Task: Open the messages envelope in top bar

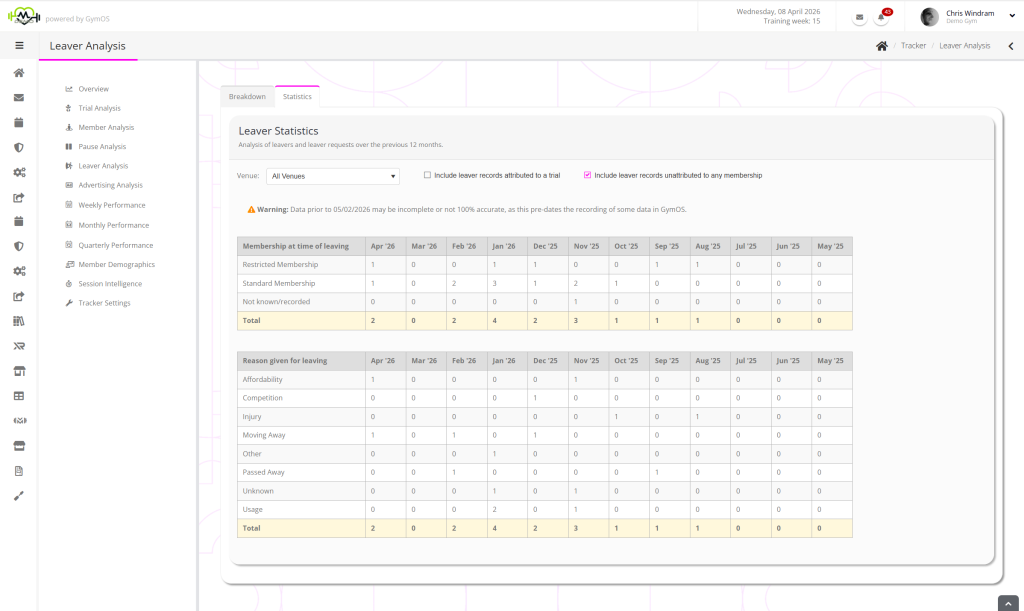Action: click(859, 17)
